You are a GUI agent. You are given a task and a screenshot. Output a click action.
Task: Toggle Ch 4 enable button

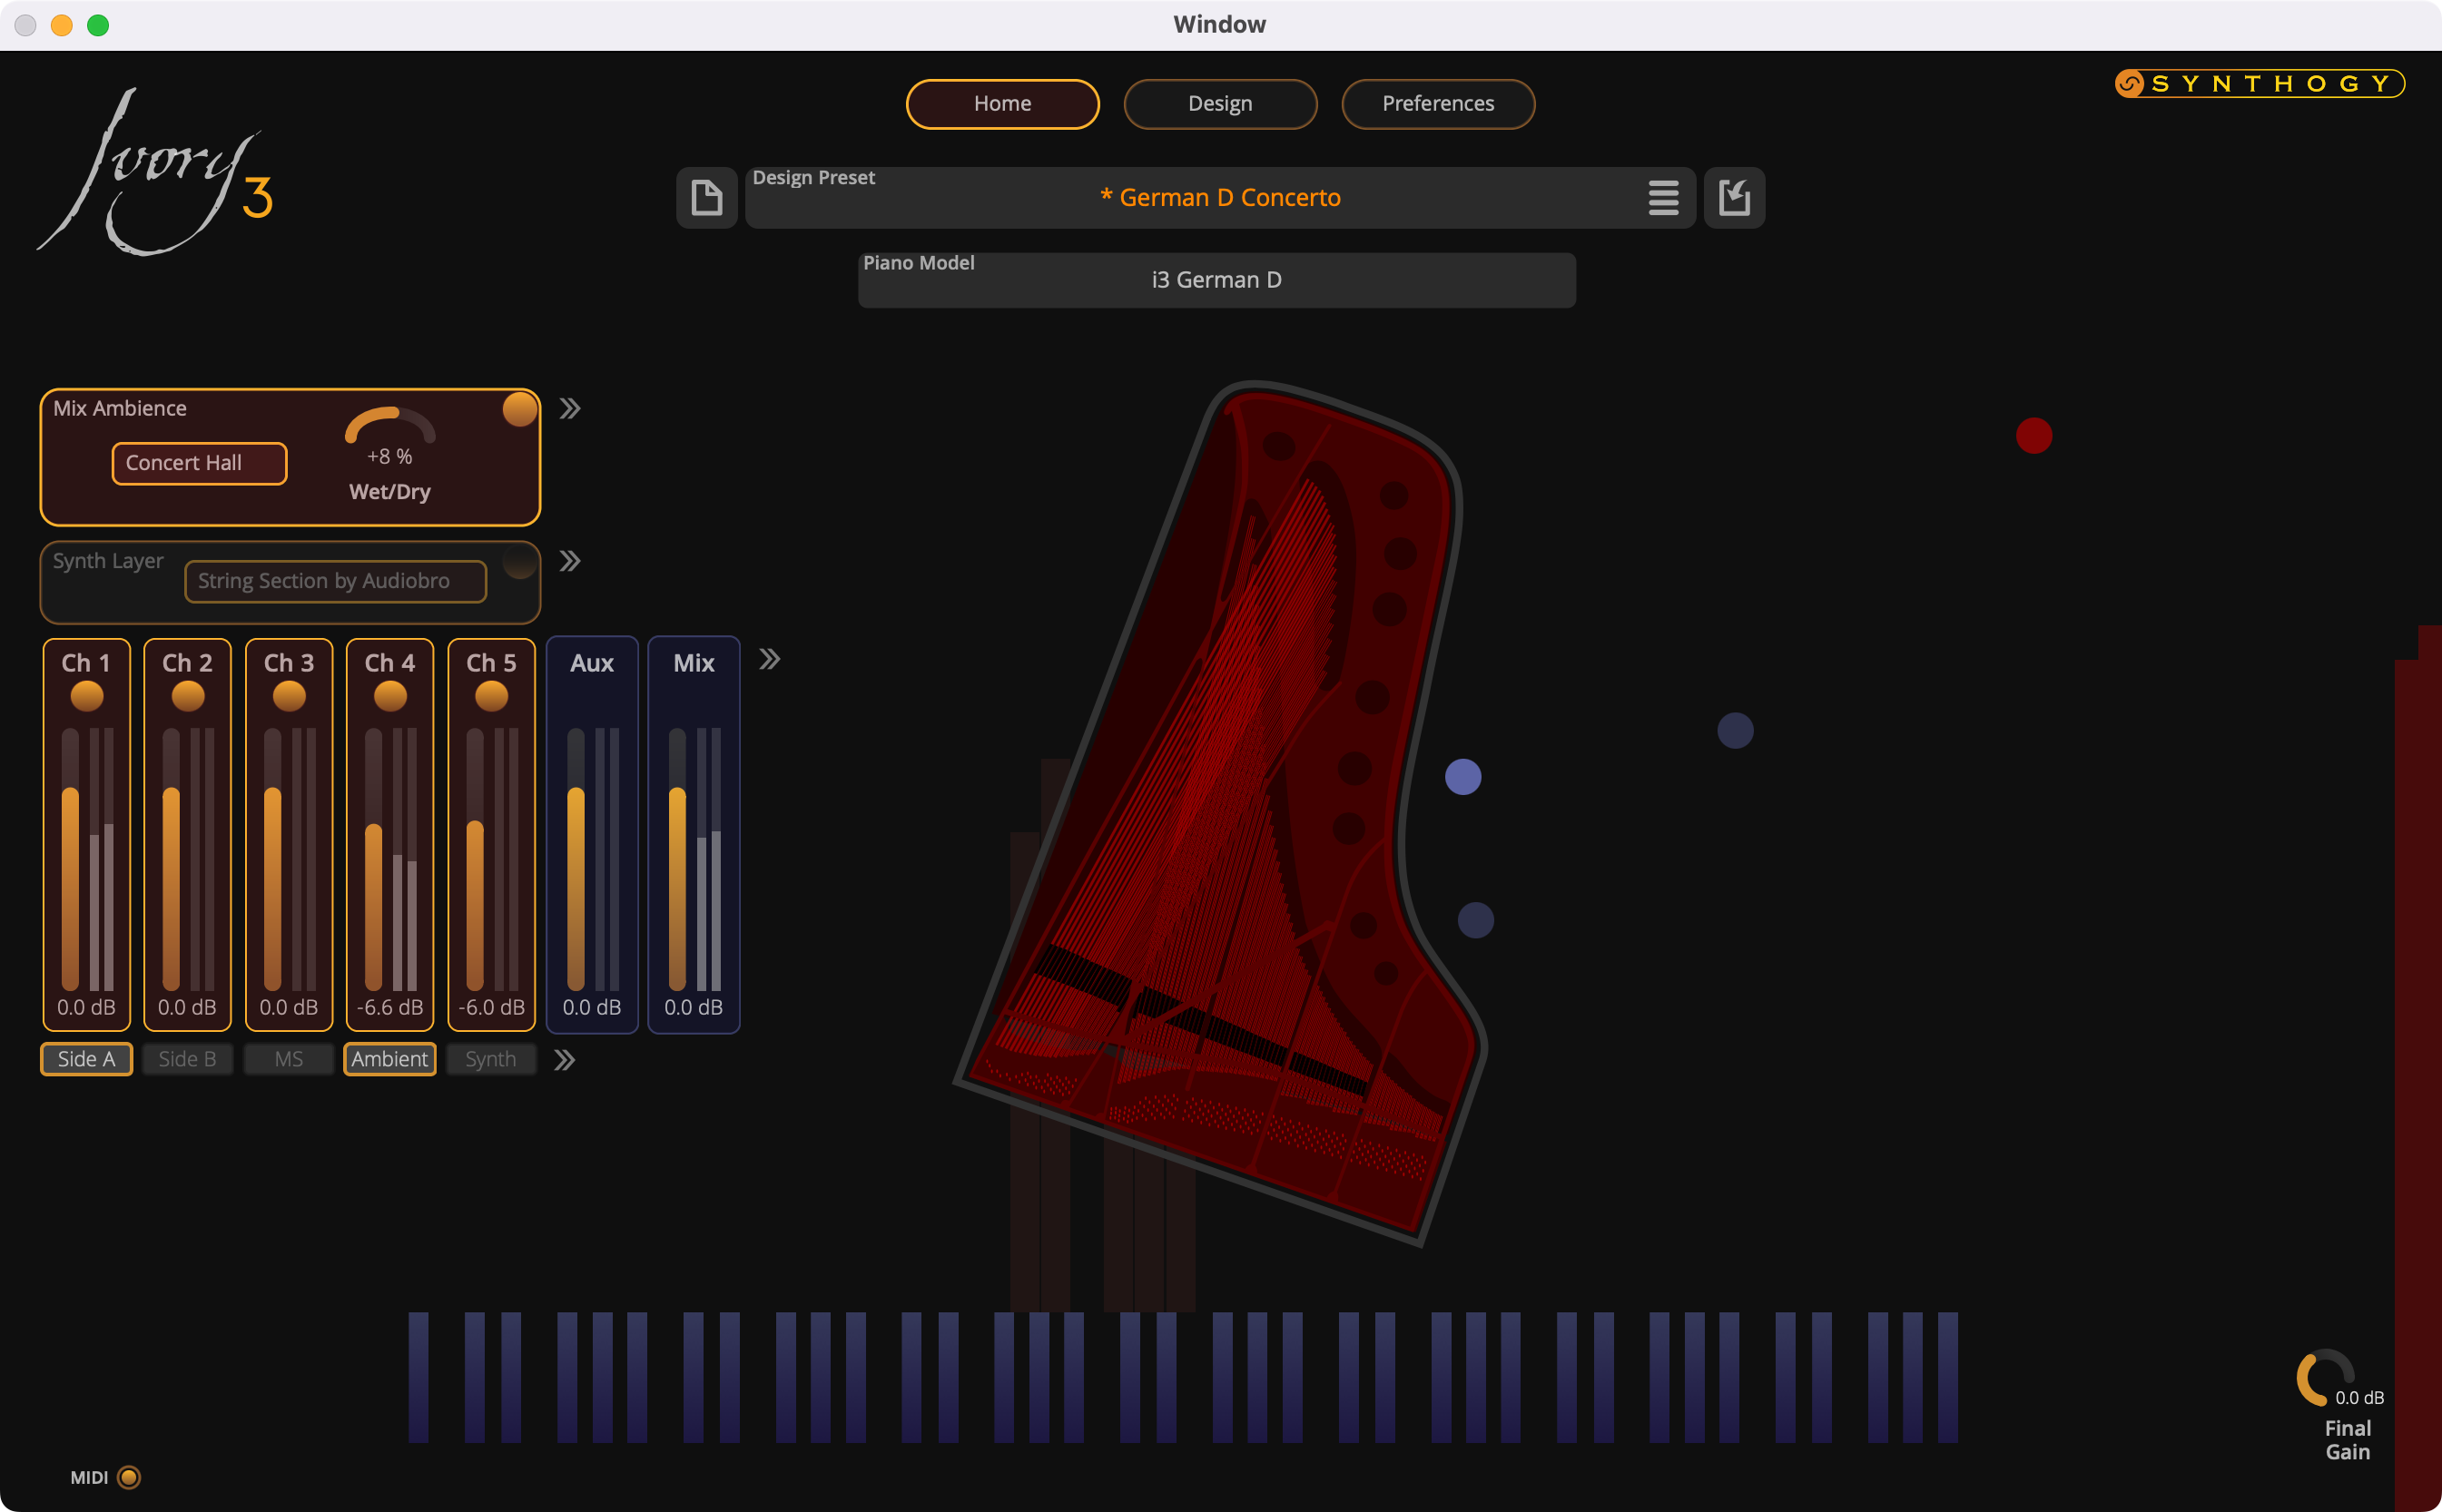click(x=390, y=696)
